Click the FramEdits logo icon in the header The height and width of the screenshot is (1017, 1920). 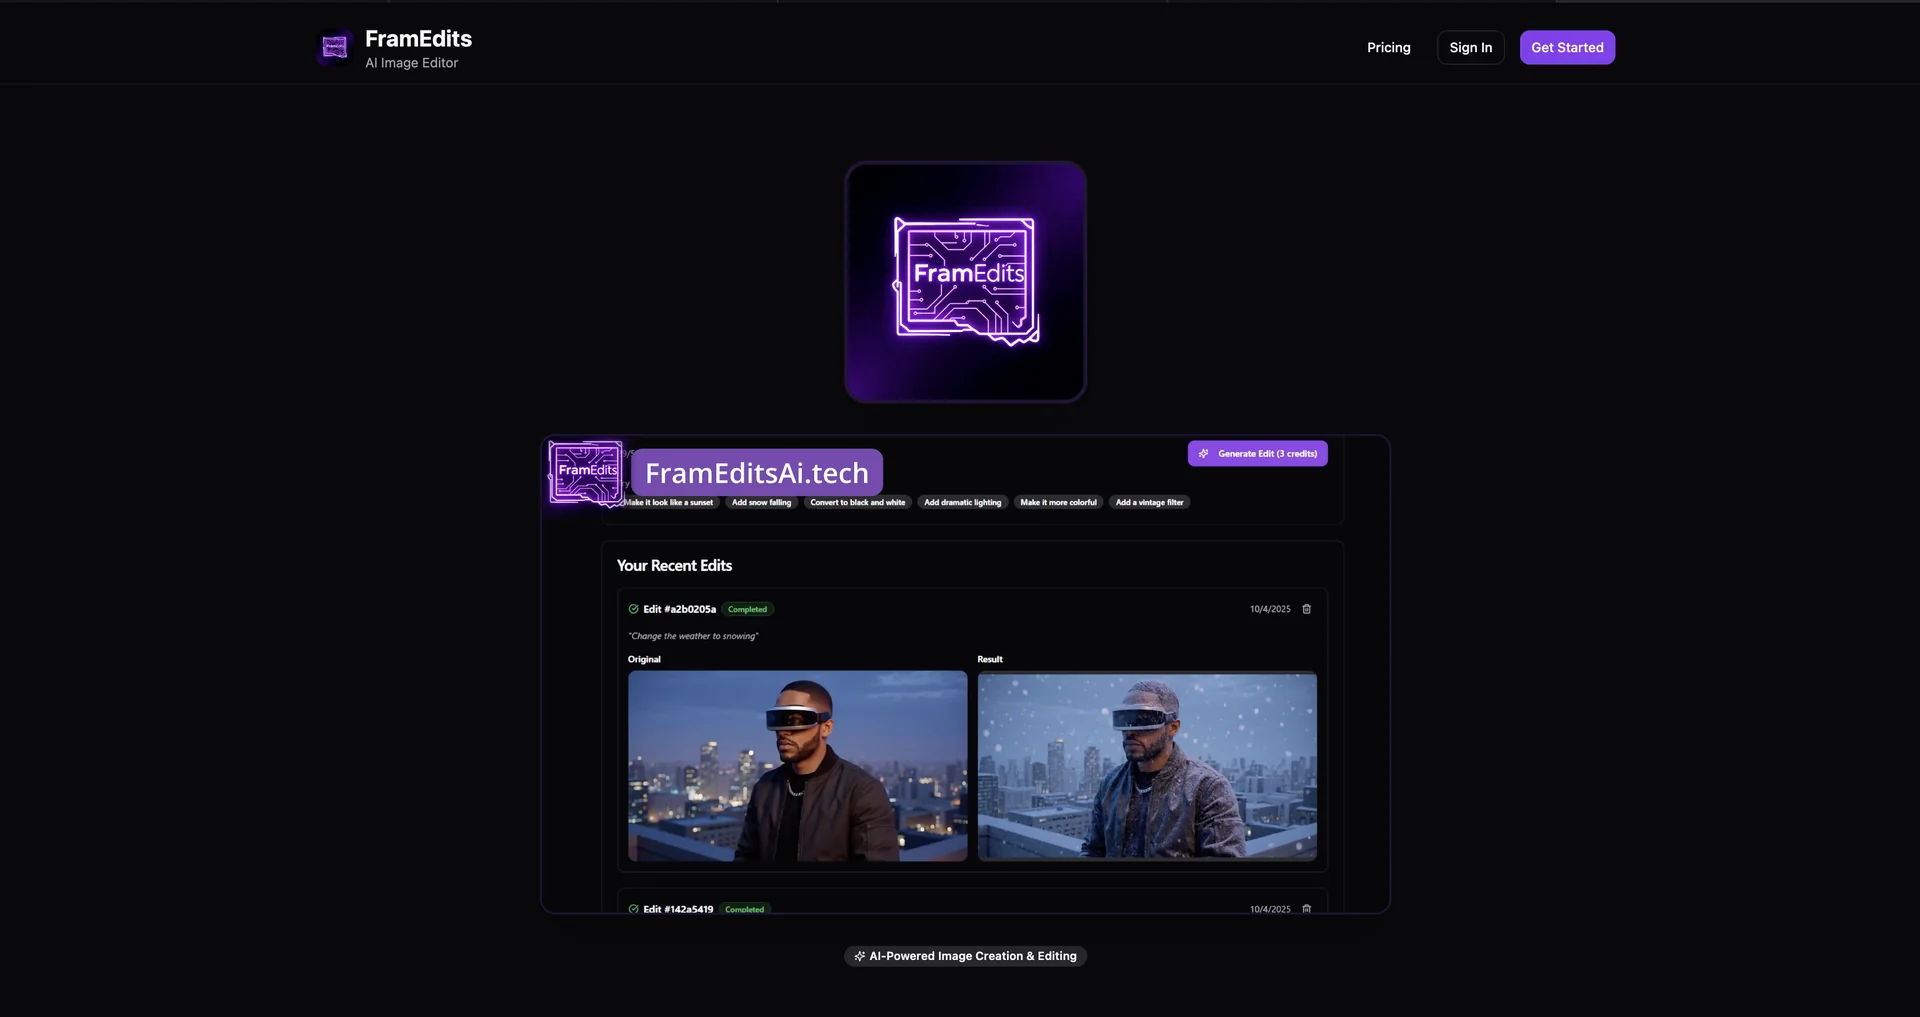[x=334, y=46]
